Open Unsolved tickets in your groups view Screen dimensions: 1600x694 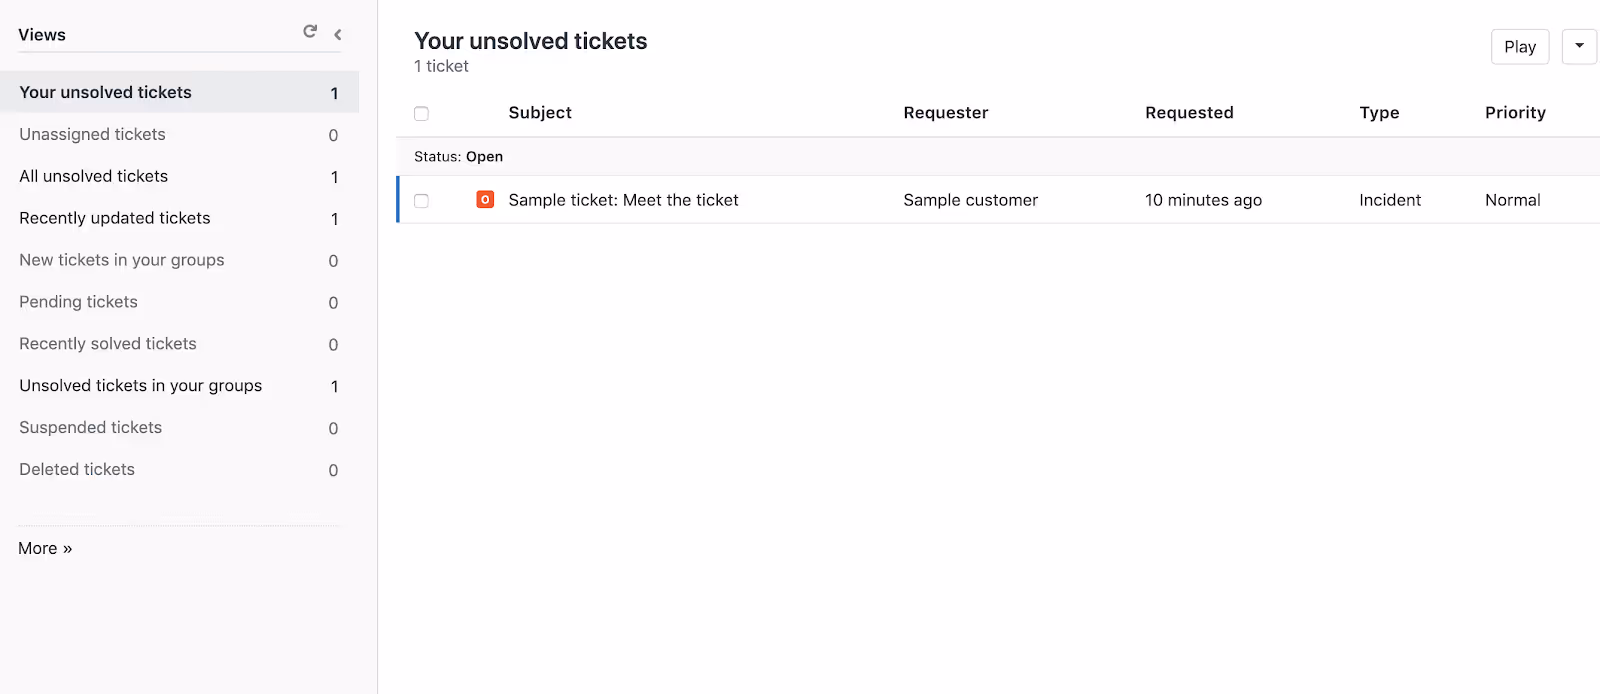140,385
